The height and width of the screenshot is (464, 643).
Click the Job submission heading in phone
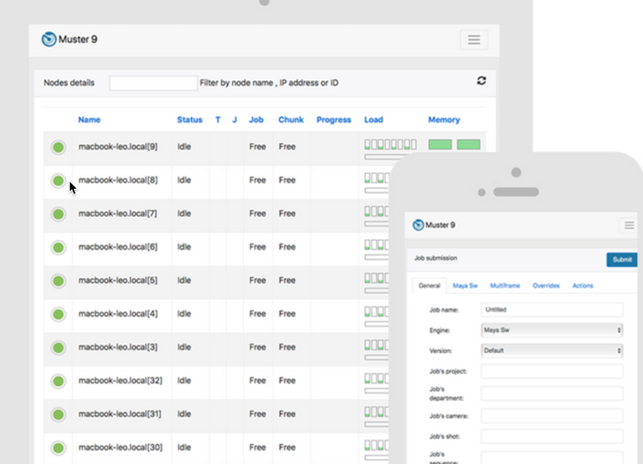pyautogui.click(x=436, y=258)
